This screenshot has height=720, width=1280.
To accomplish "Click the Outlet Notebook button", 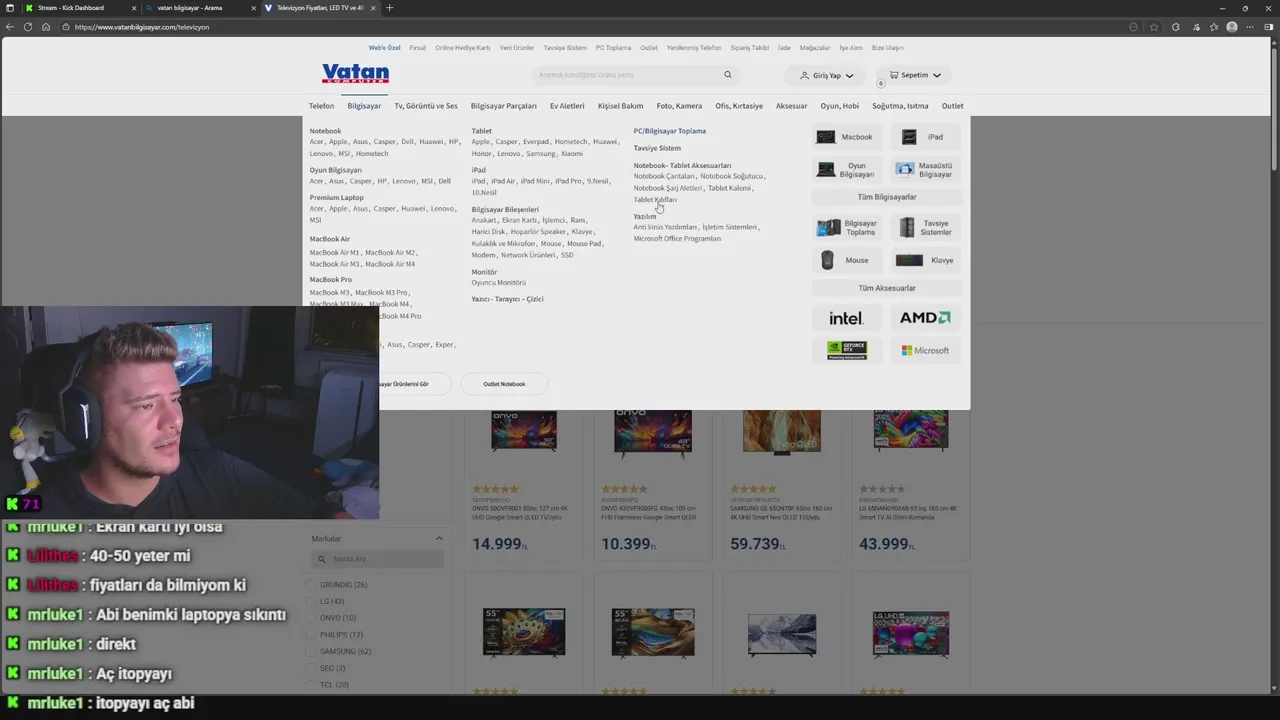I will point(504,384).
